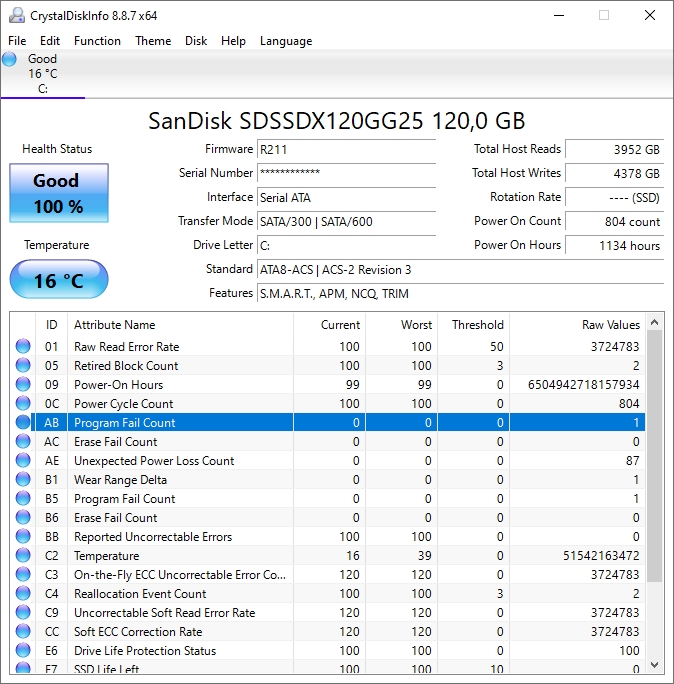Click the Standard field ATA8-ACS | ACS-2 Revision 3
Image resolution: width=674 pixels, height=684 pixels.
[x=461, y=269]
